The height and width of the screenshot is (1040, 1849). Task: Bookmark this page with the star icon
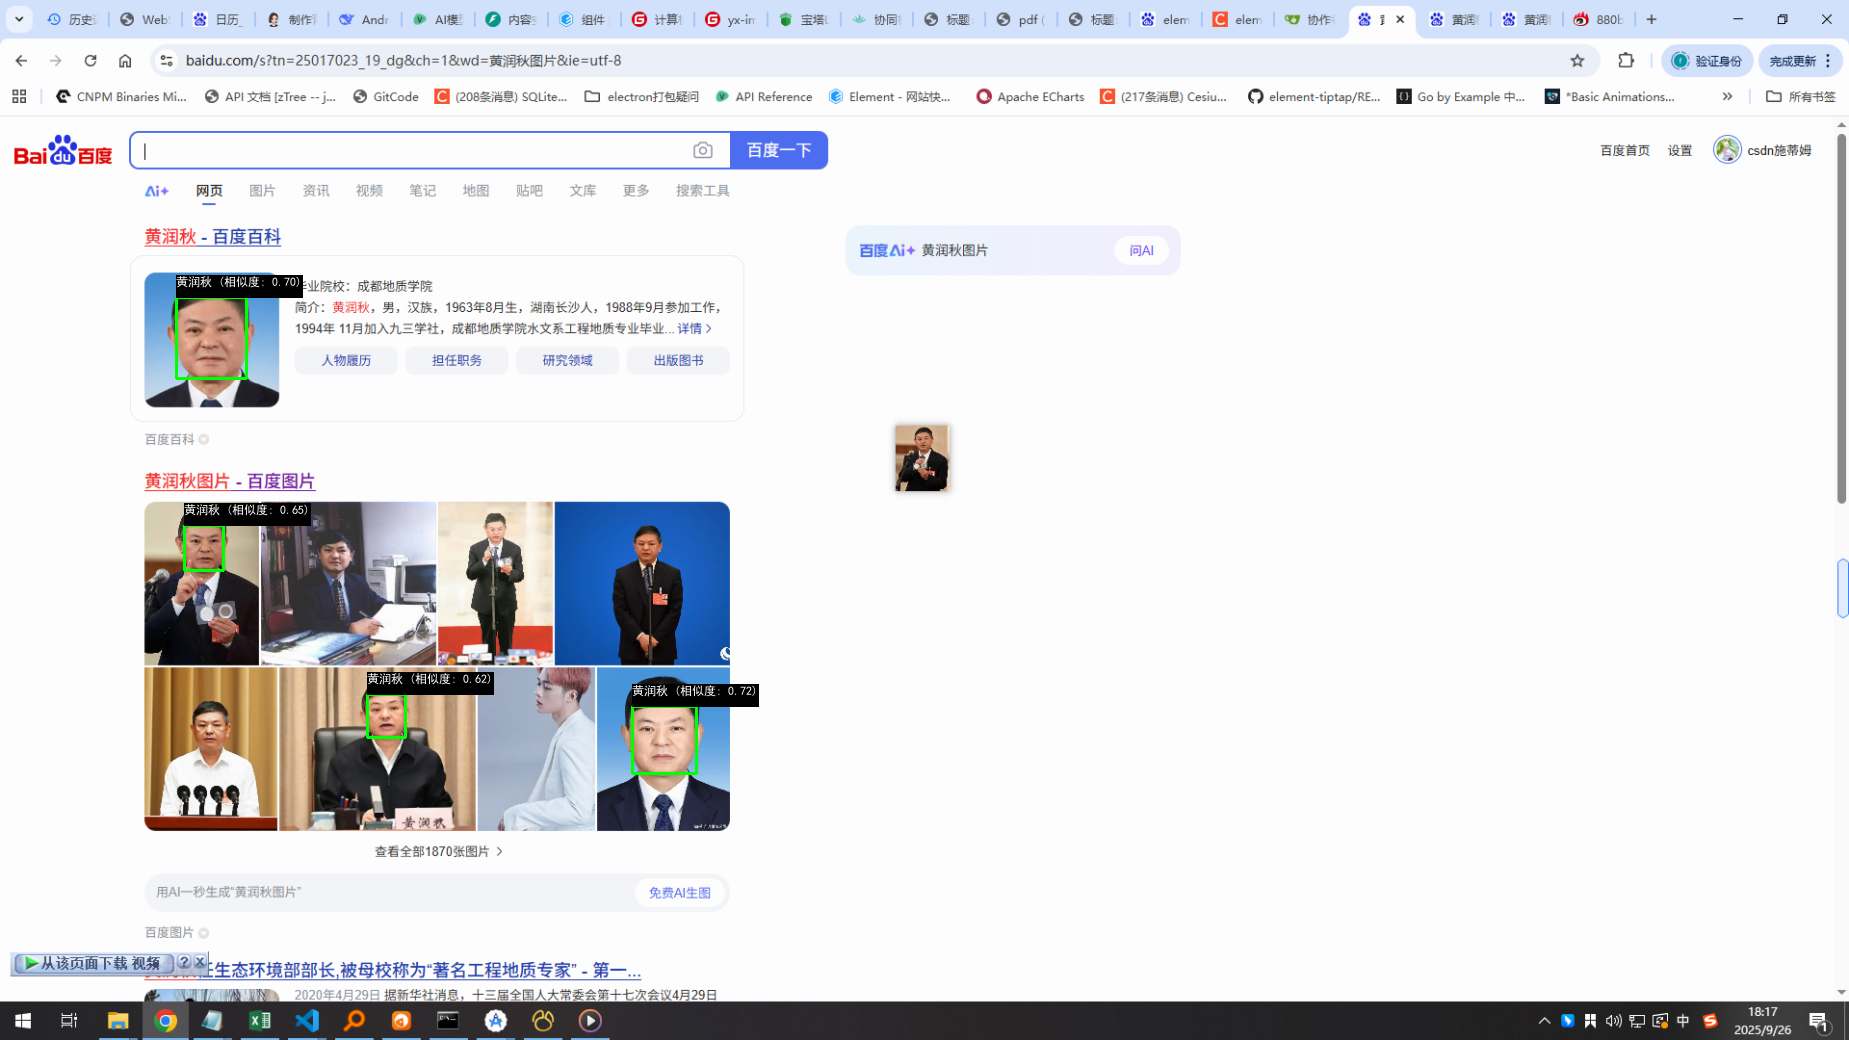click(1577, 61)
